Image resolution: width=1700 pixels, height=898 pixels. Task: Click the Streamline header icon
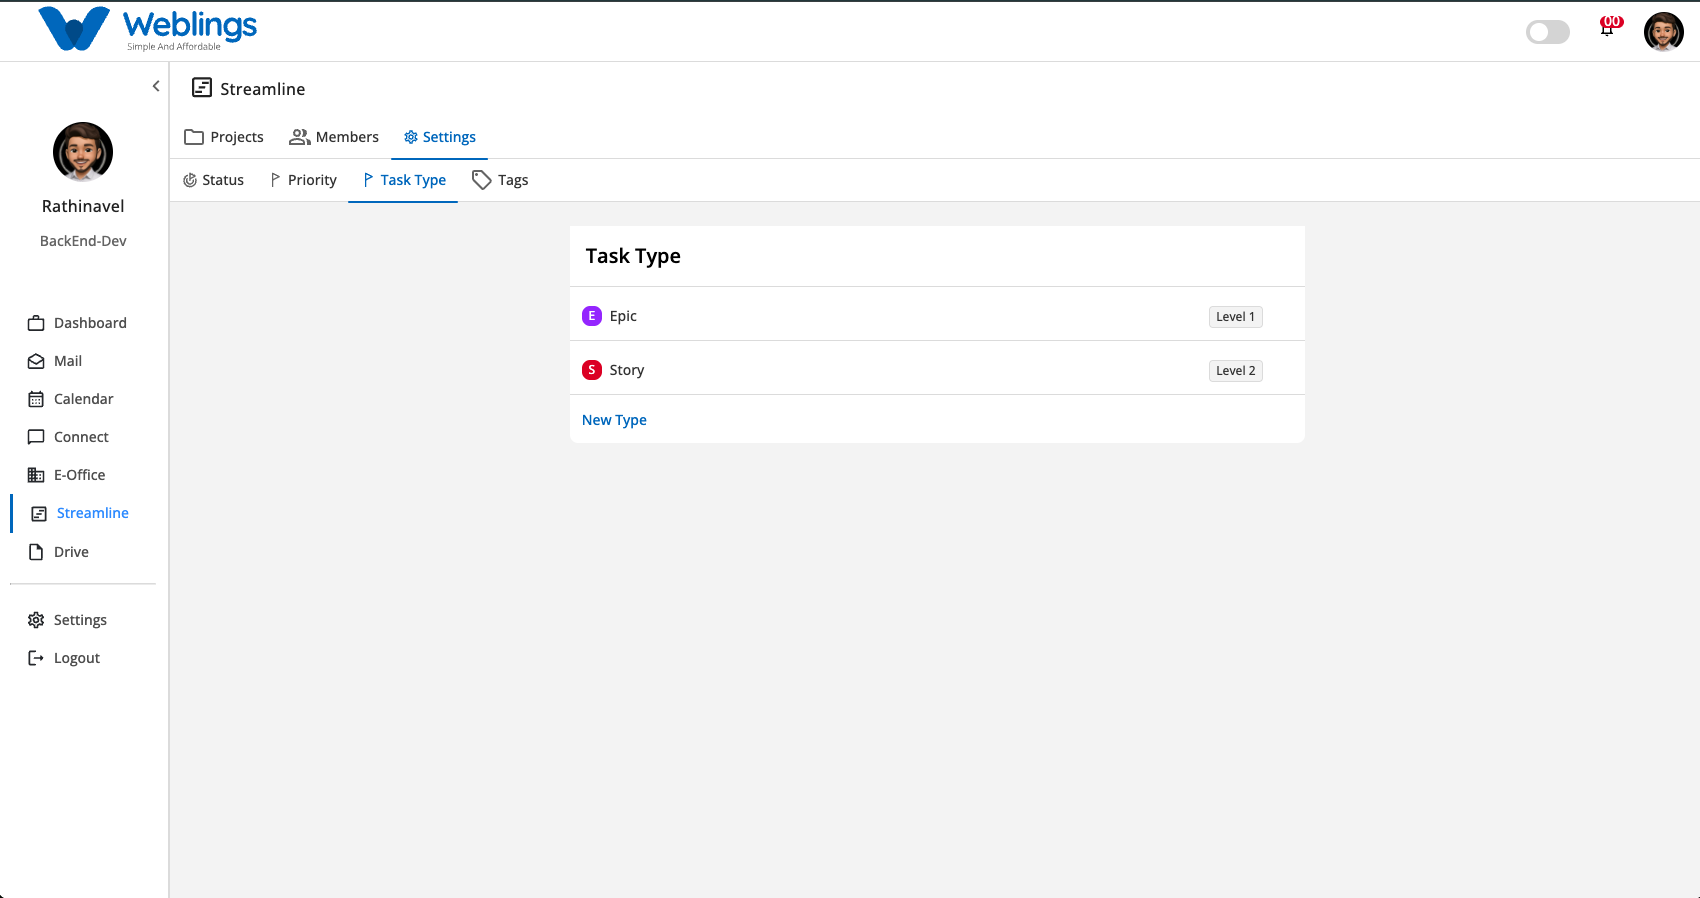(202, 88)
